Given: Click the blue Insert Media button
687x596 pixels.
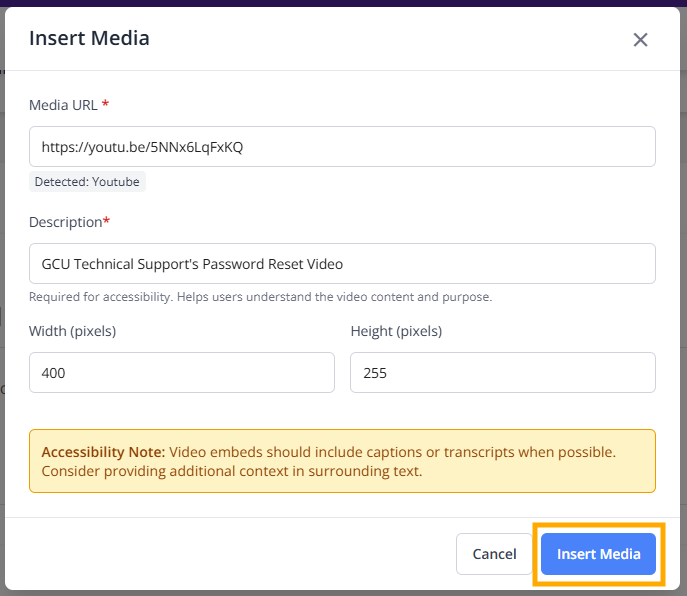Looking at the screenshot, I should tap(598, 554).
